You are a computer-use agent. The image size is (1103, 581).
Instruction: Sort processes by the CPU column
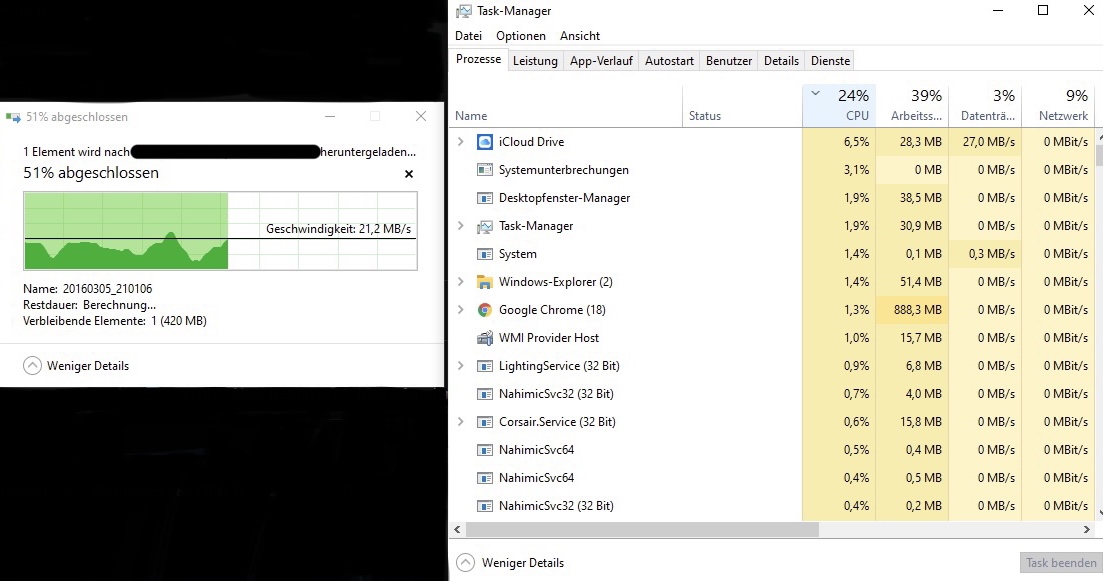[839, 106]
